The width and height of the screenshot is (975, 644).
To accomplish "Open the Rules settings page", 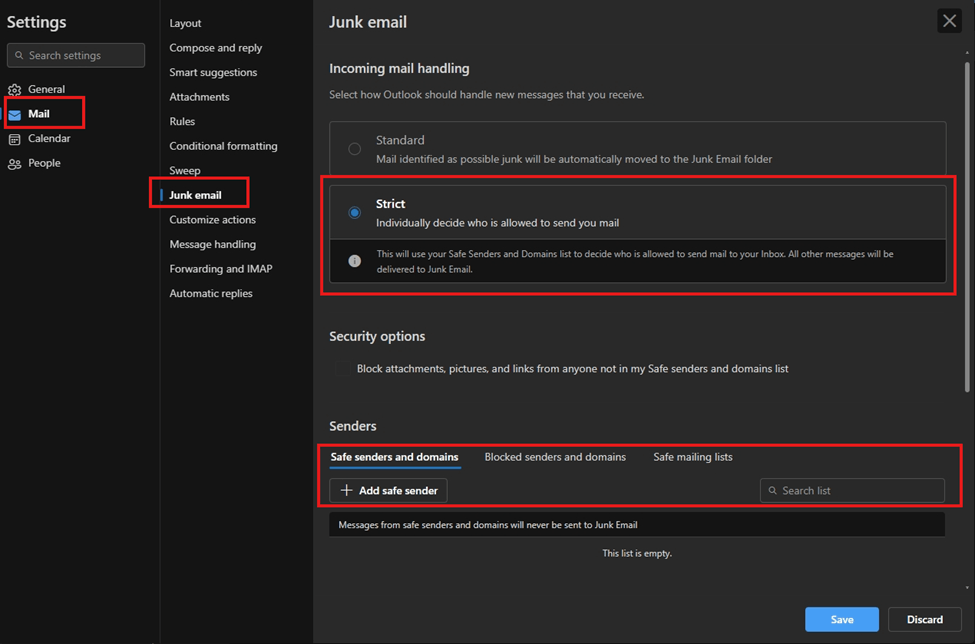I will click(182, 121).
